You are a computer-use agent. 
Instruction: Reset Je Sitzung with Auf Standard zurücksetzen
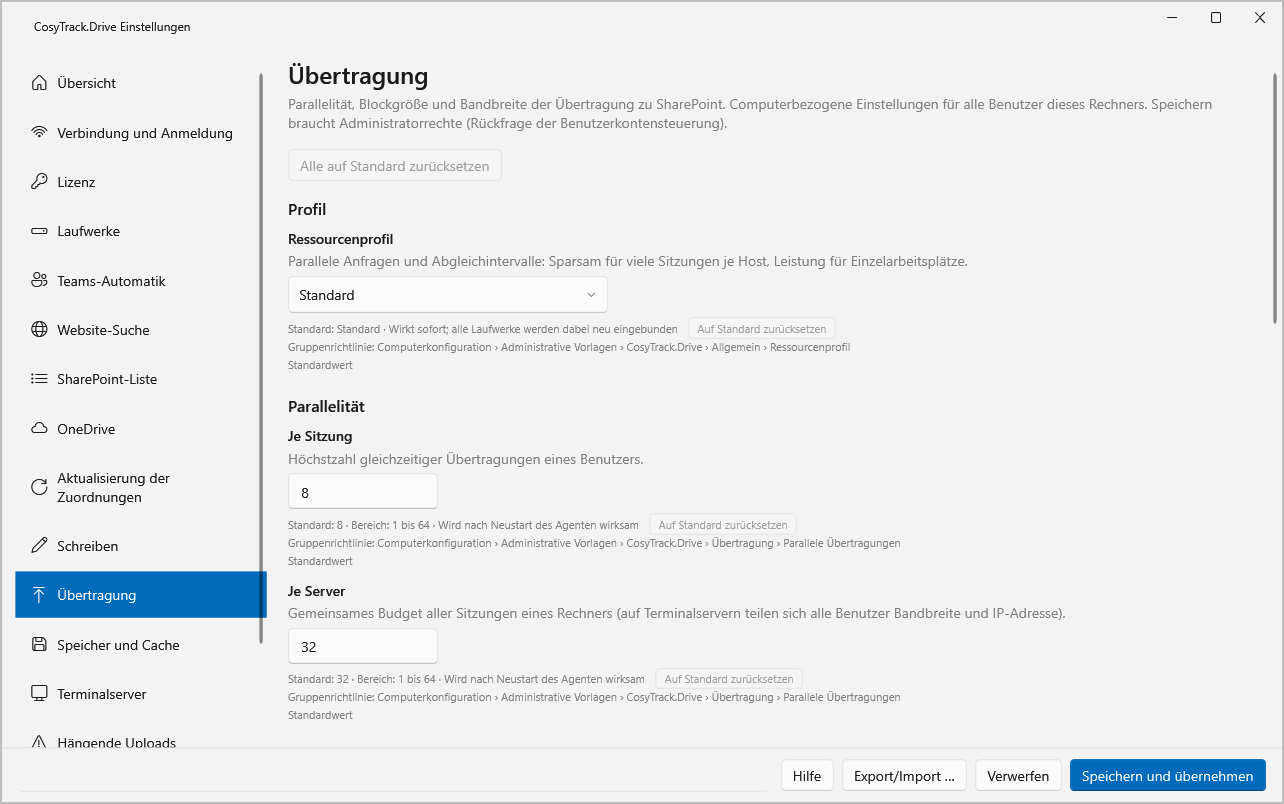(x=723, y=525)
